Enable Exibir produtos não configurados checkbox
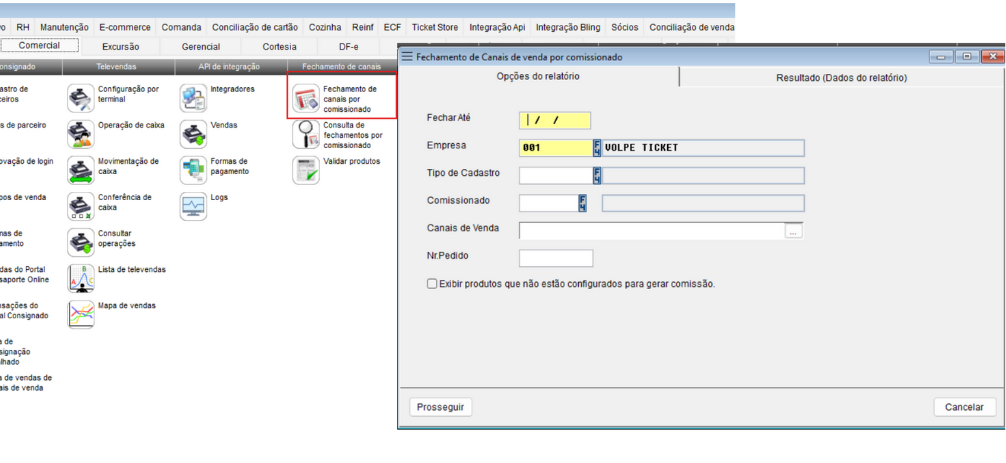 tap(432, 284)
